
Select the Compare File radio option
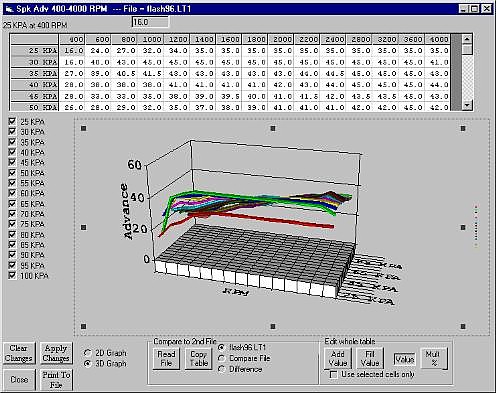coord(221,358)
